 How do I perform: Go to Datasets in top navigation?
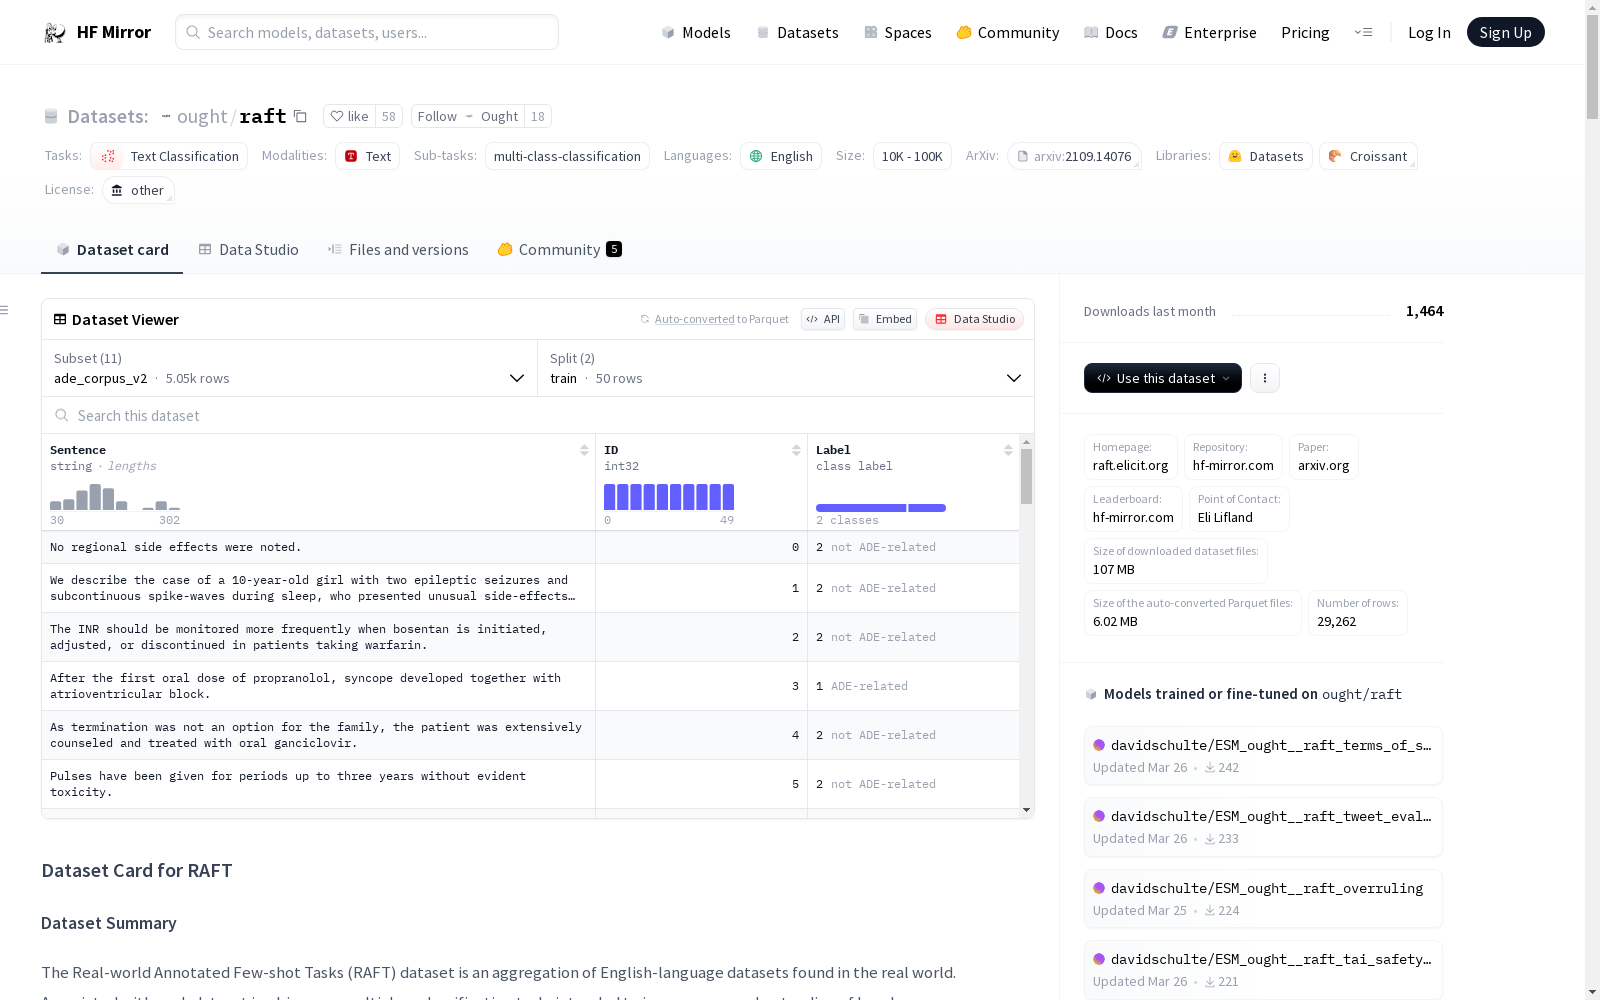point(797,32)
